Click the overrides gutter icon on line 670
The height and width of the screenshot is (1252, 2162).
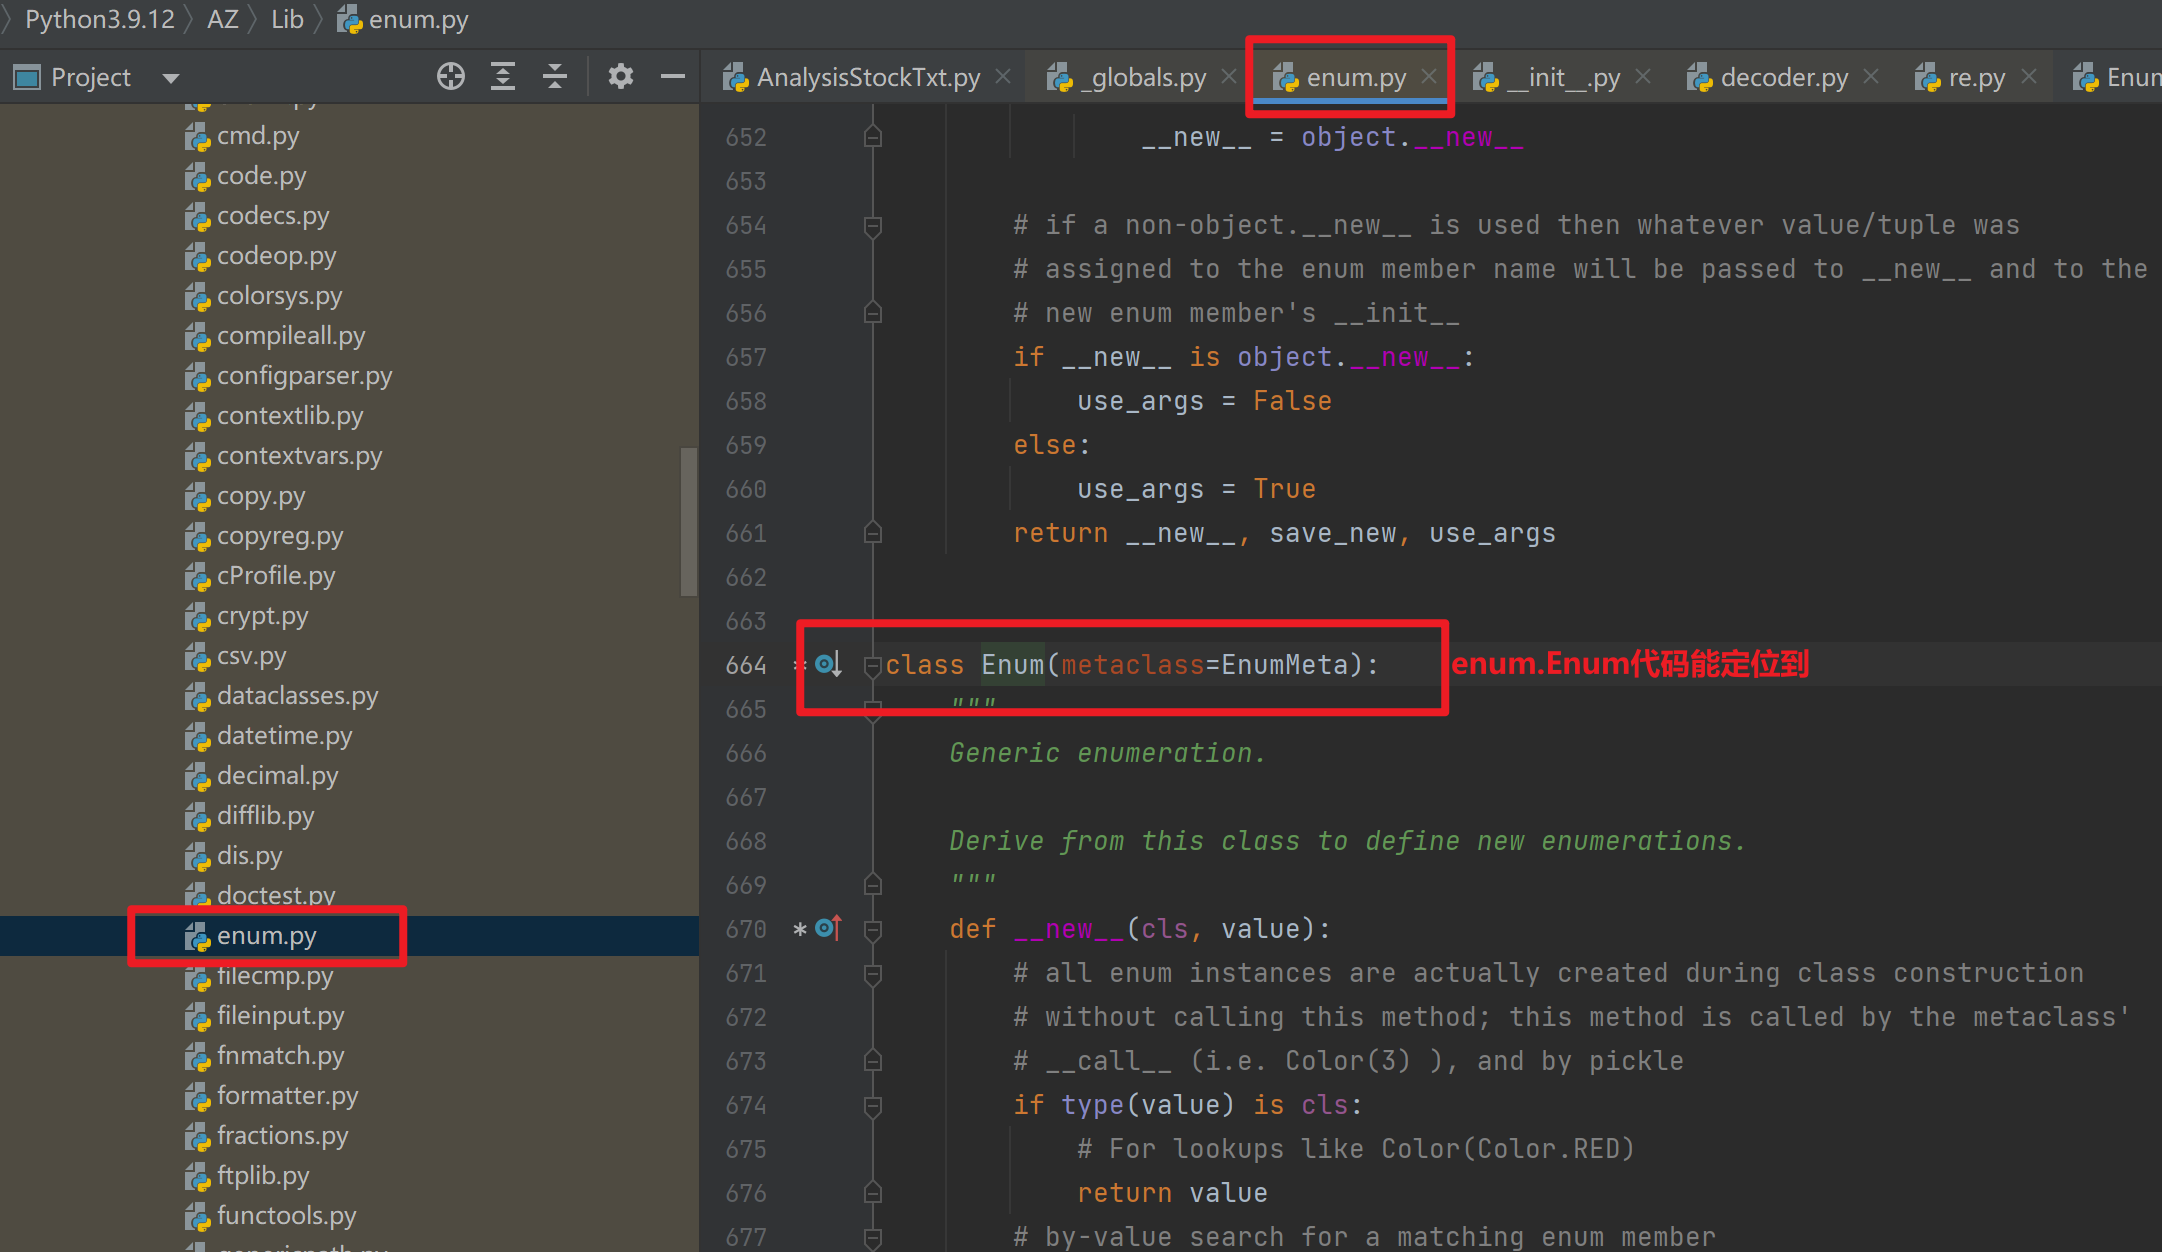(827, 928)
